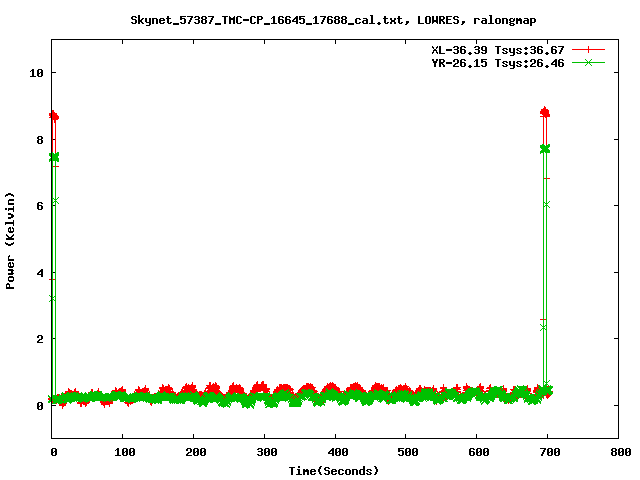Click the x-axis tick label 800
Viewport: 640px width, 480px height.
621,452
